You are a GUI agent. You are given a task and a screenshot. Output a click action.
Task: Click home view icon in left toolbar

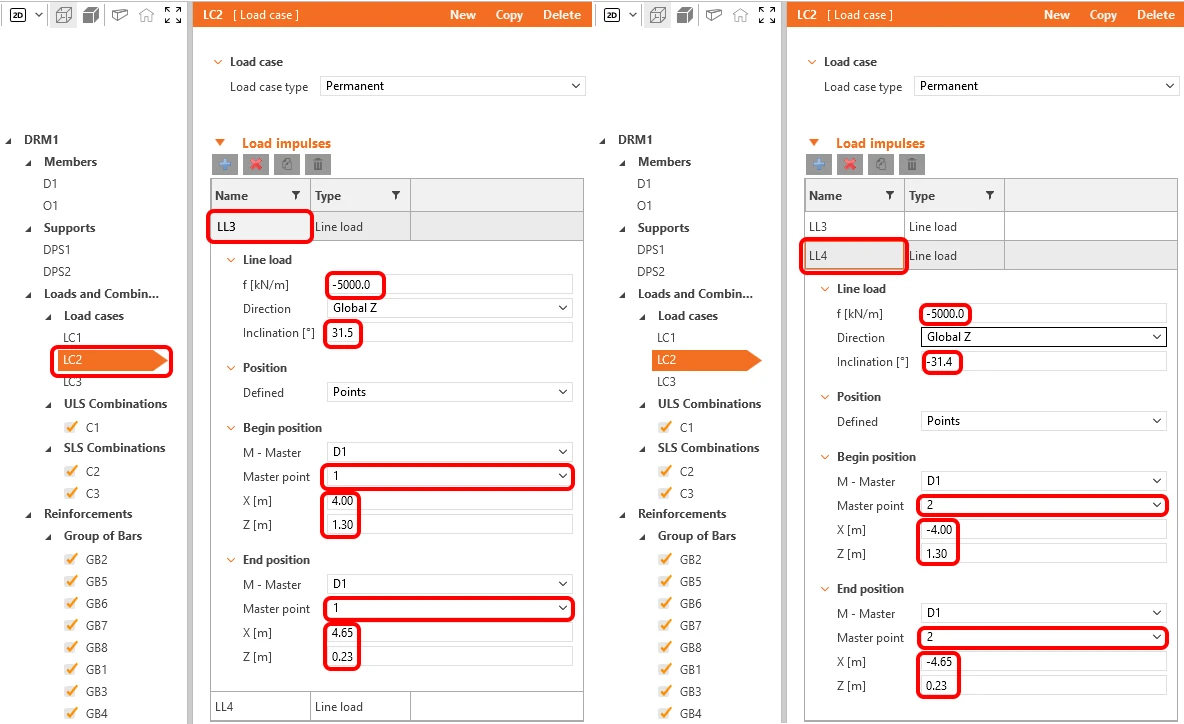pos(146,14)
